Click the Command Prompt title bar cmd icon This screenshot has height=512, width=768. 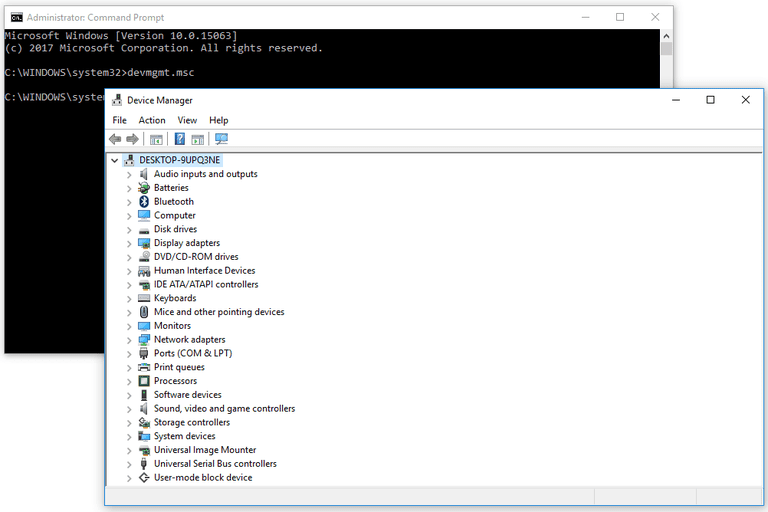[17, 17]
